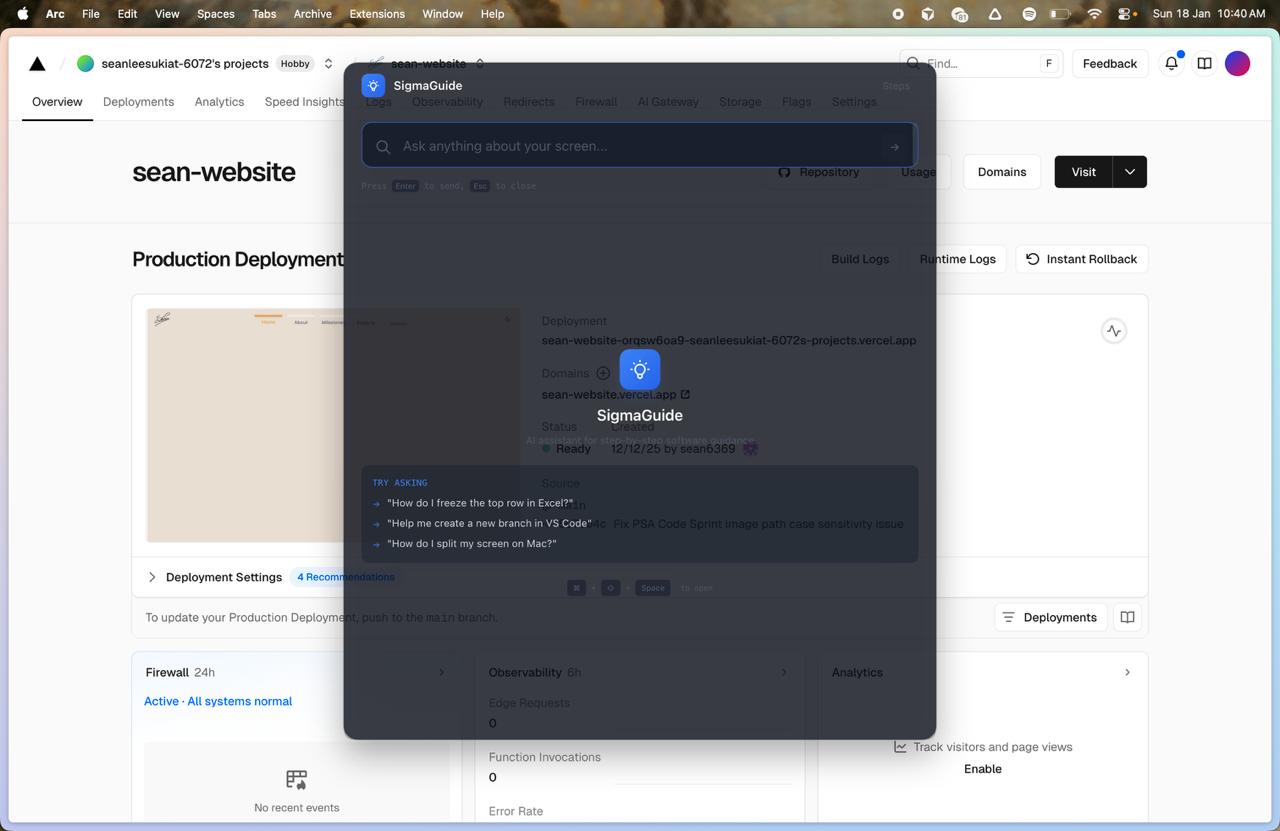Viewport: 1280px width, 831px height.
Task: Click the Find search field
Action: click(x=979, y=63)
